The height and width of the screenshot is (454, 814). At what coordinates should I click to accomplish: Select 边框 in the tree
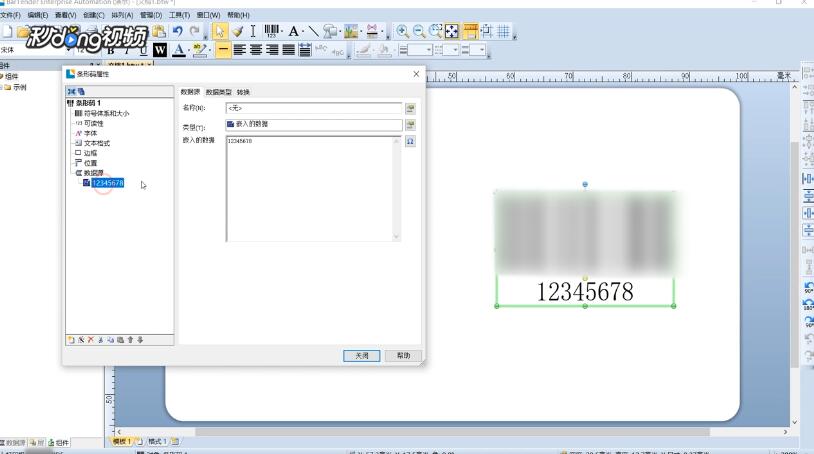pos(90,153)
